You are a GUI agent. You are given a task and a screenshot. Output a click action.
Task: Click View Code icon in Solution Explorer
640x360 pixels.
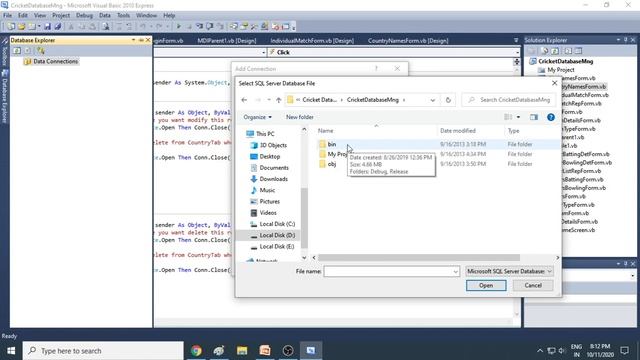click(x=568, y=51)
